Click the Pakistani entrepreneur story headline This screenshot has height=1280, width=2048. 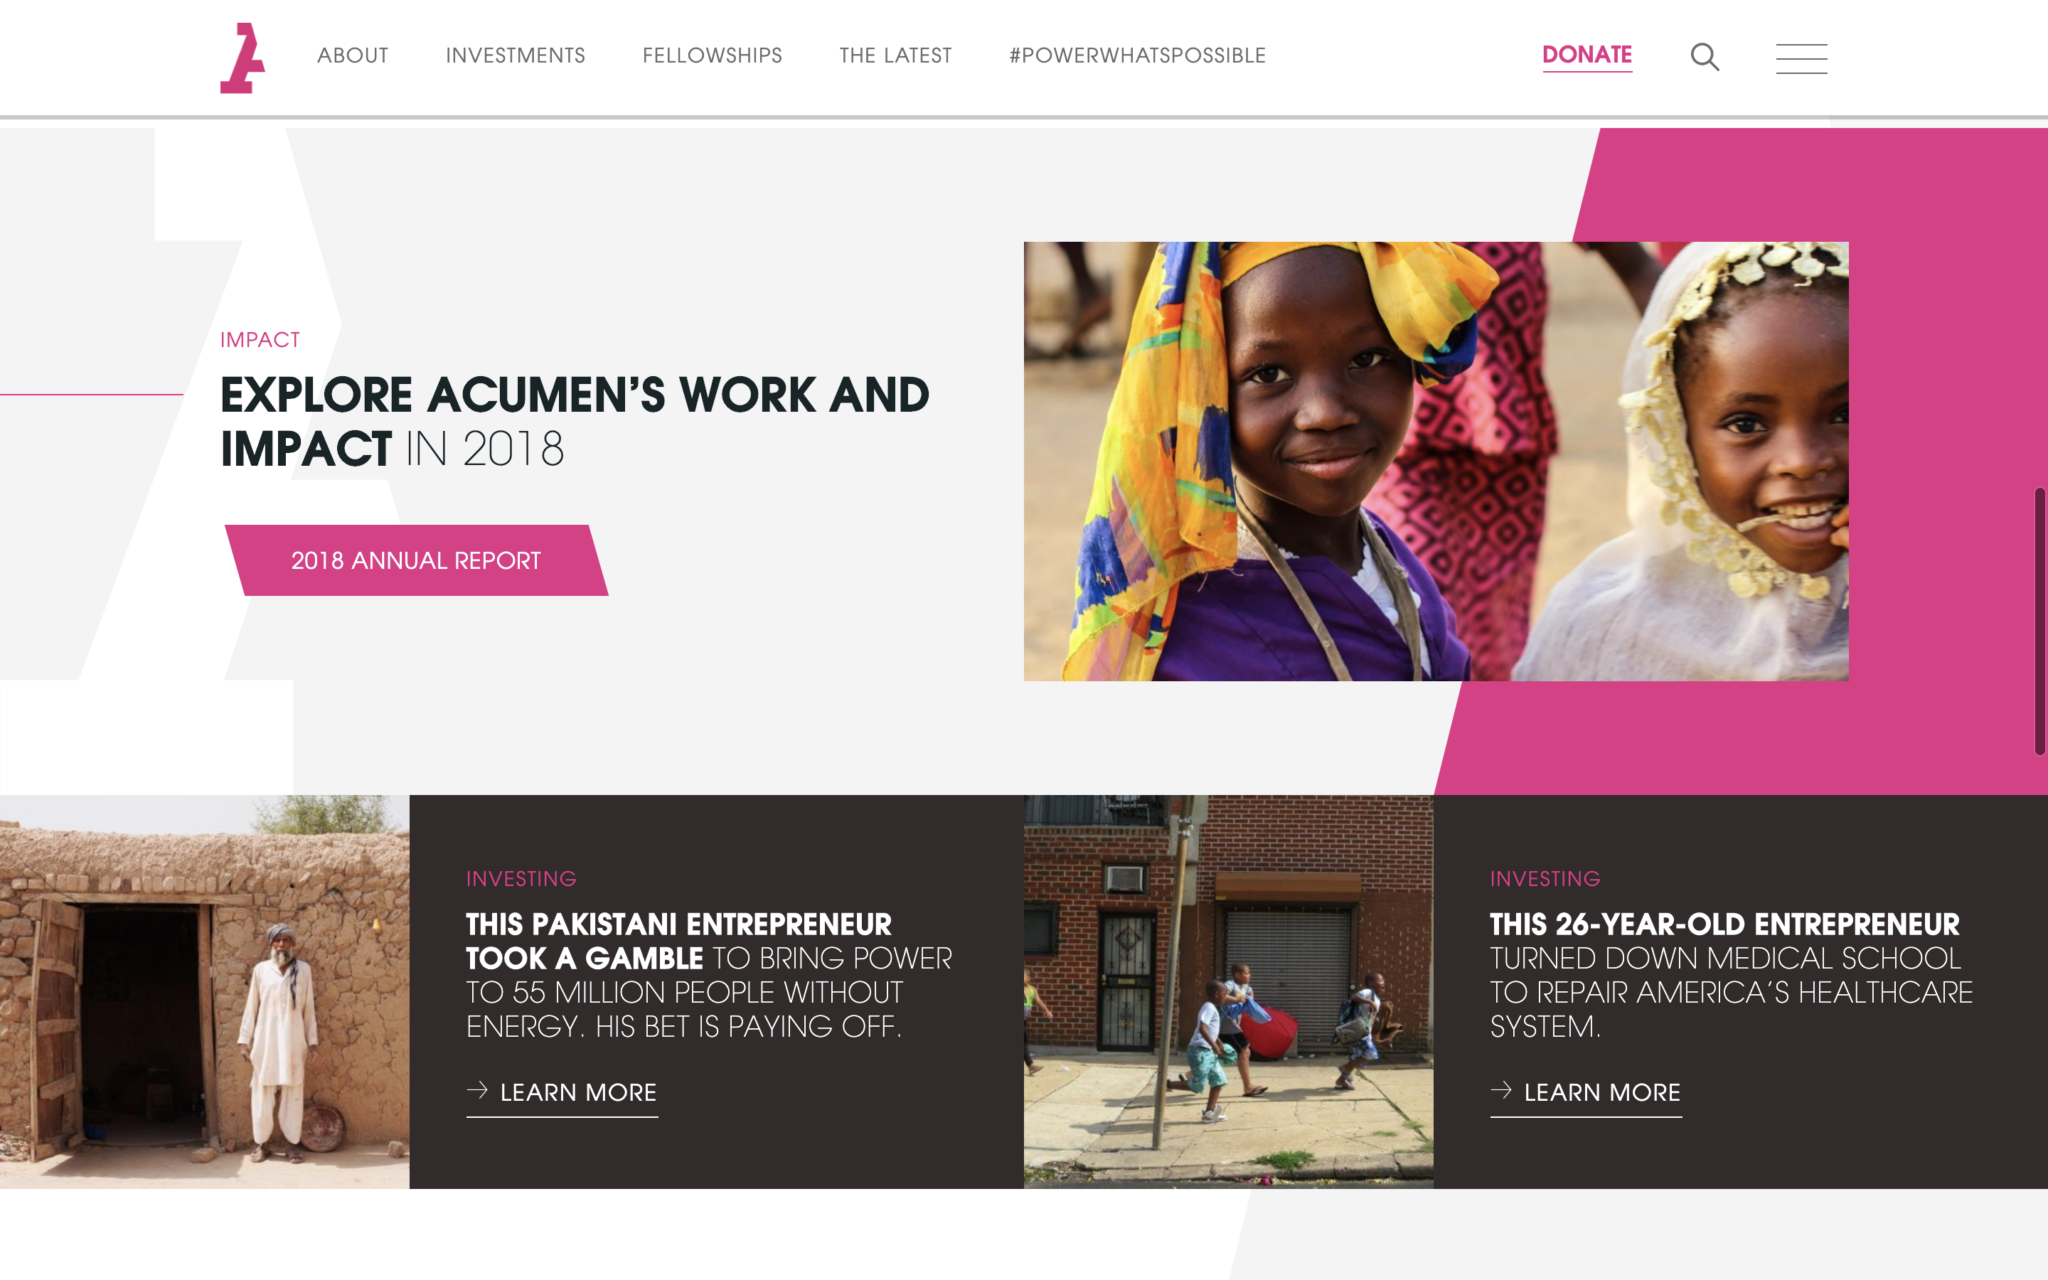click(x=709, y=975)
